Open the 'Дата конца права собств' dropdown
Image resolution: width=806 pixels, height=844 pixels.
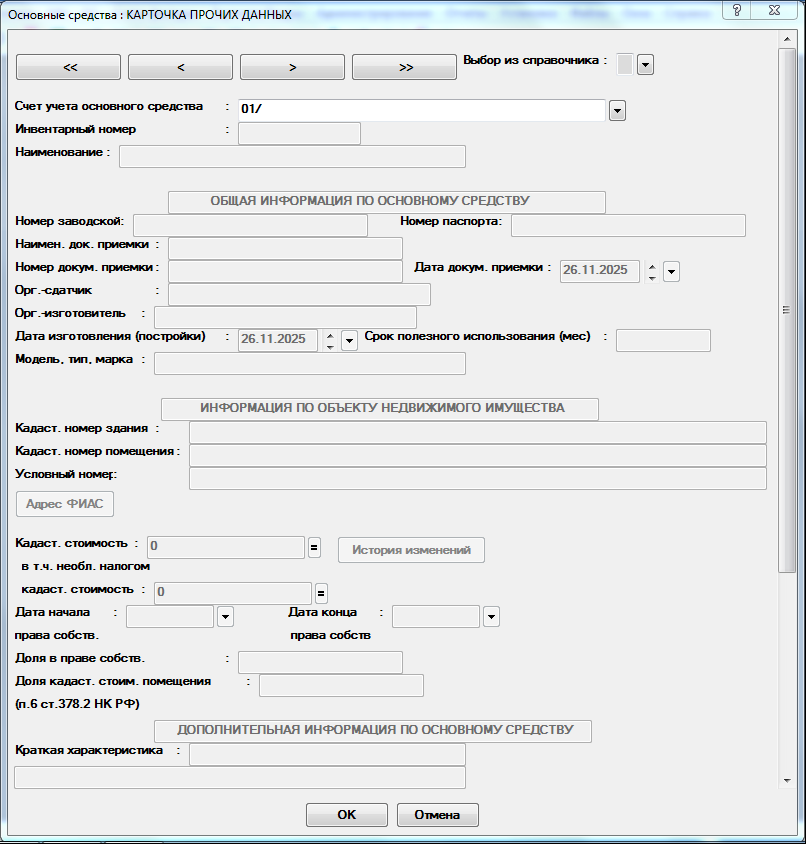pyautogui.click(x=491, y=617)
